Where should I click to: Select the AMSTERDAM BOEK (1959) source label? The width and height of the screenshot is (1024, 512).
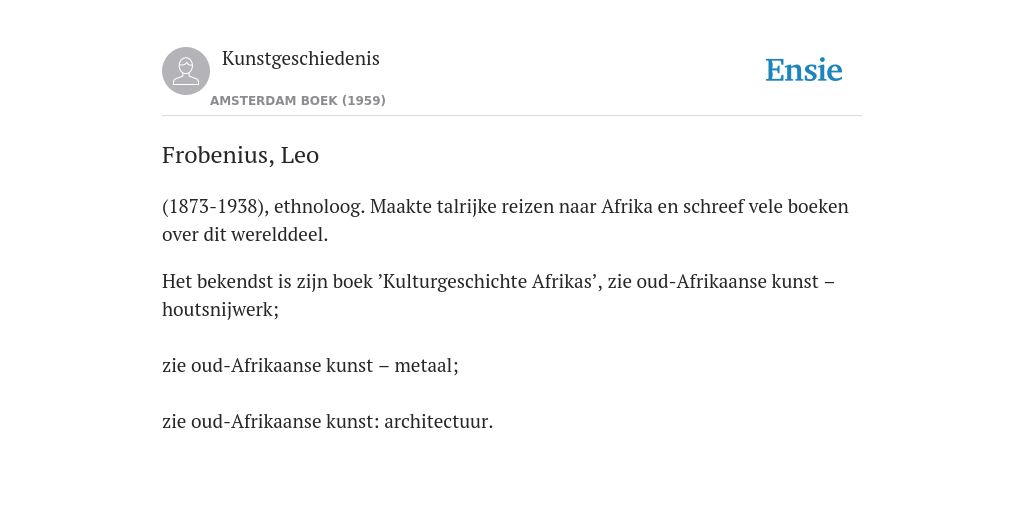coord(298,101)
